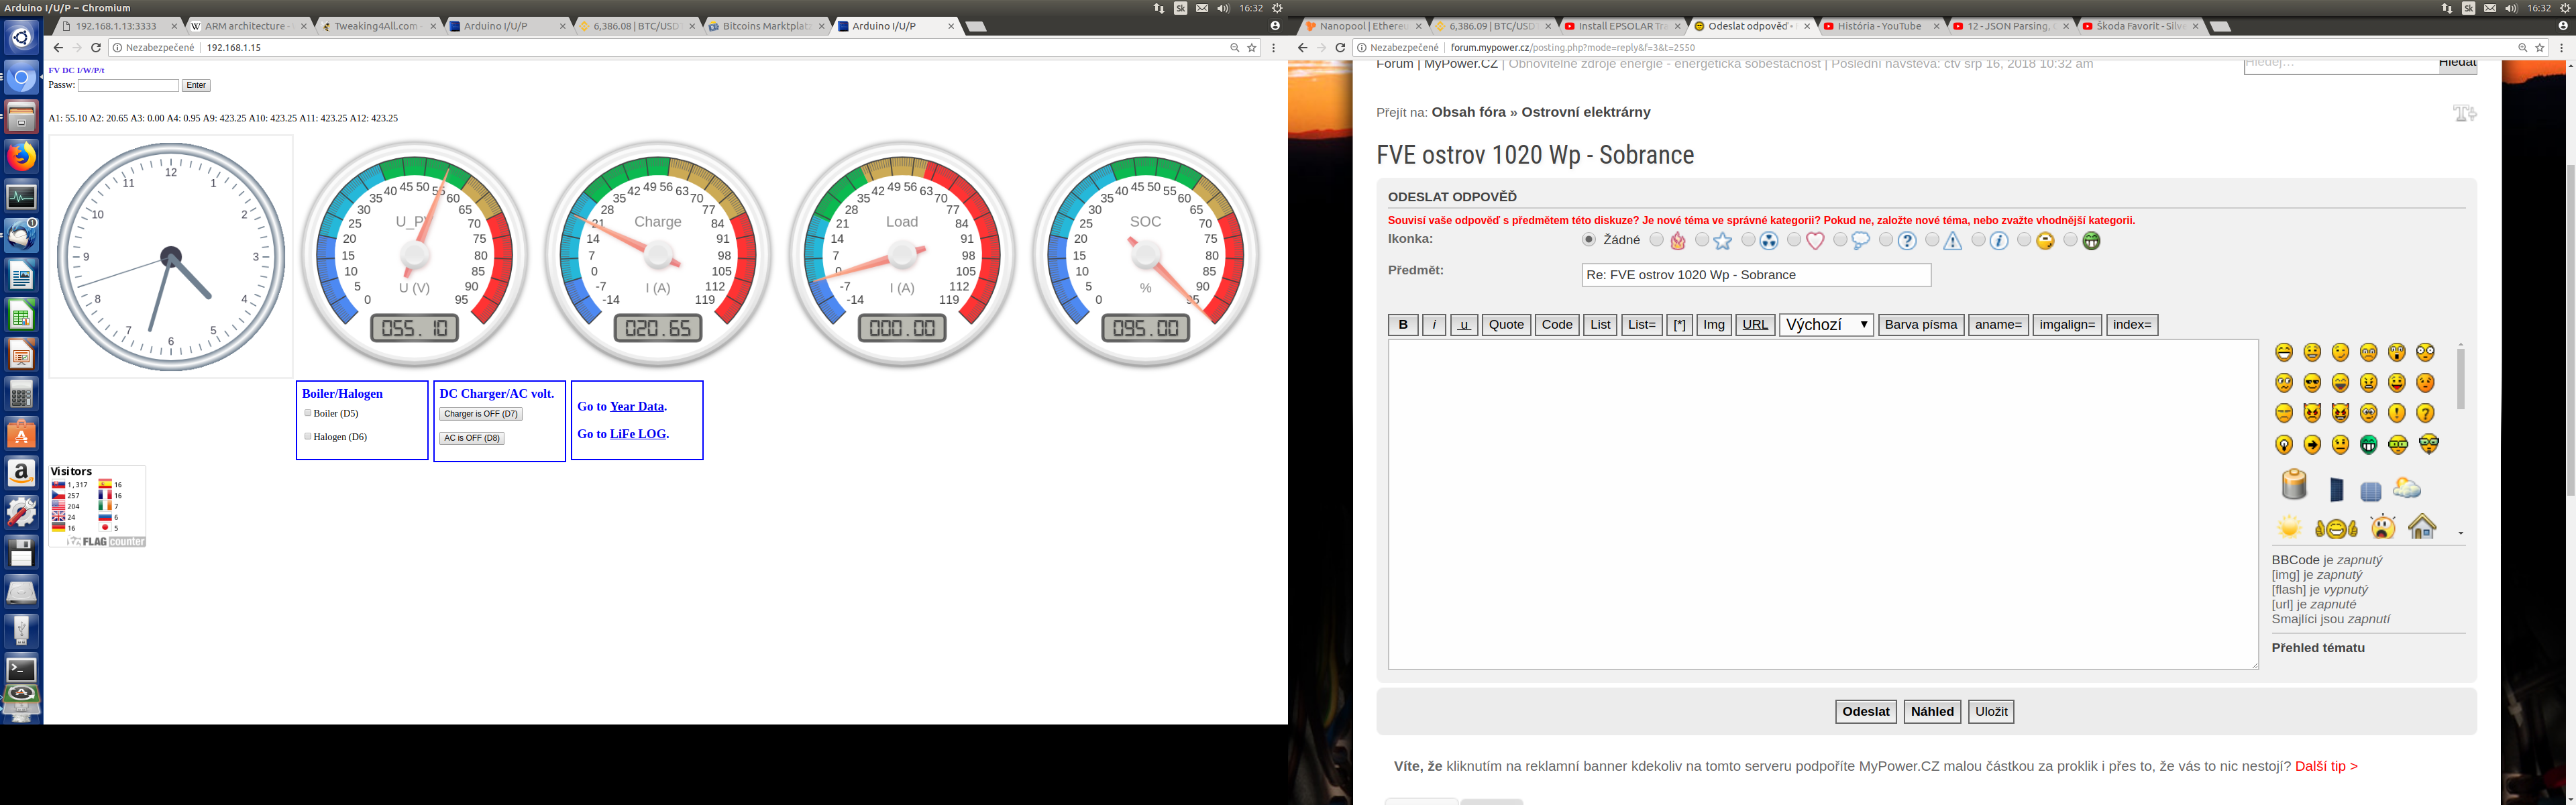
Task: Click the Odeslat submit button
Action: pos(1865,711)
